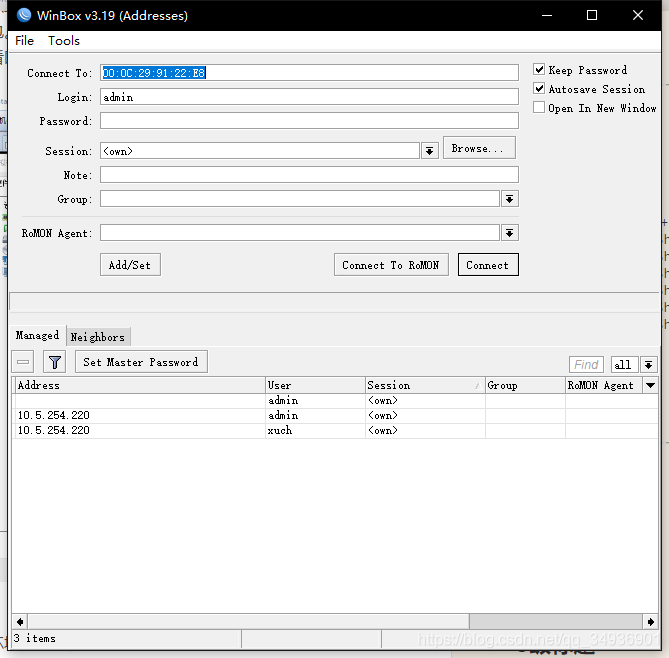
Task: Click the filter funnel icon
Action: 54,362
